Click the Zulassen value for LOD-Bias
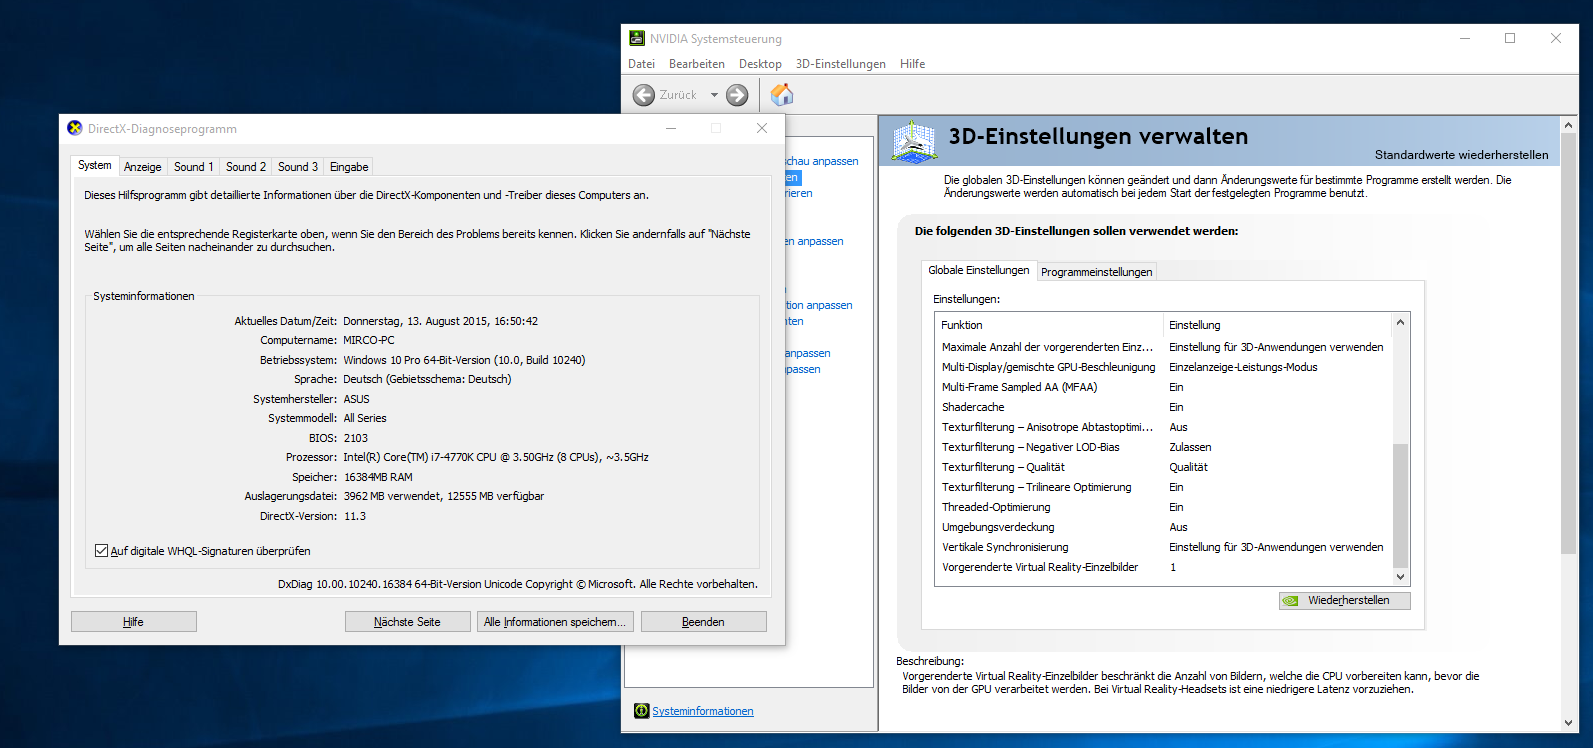 [x=1190, y=447]
